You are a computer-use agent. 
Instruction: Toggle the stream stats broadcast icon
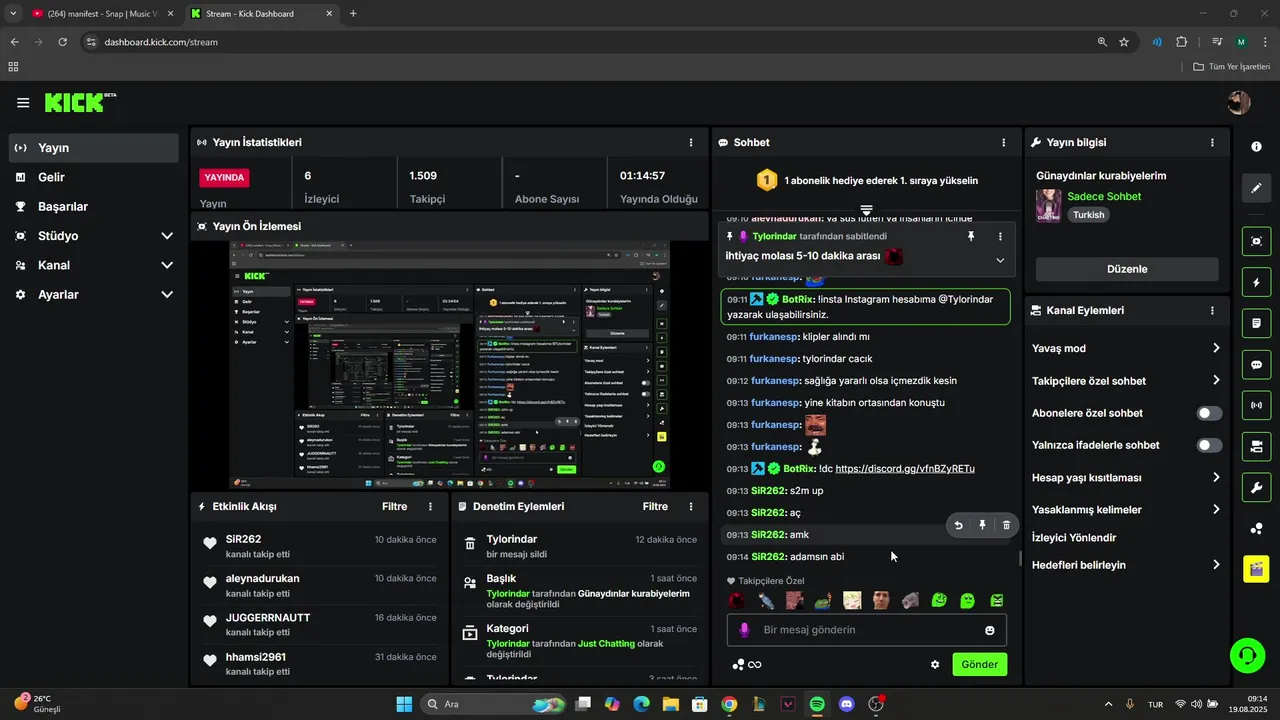[1256, 405]
